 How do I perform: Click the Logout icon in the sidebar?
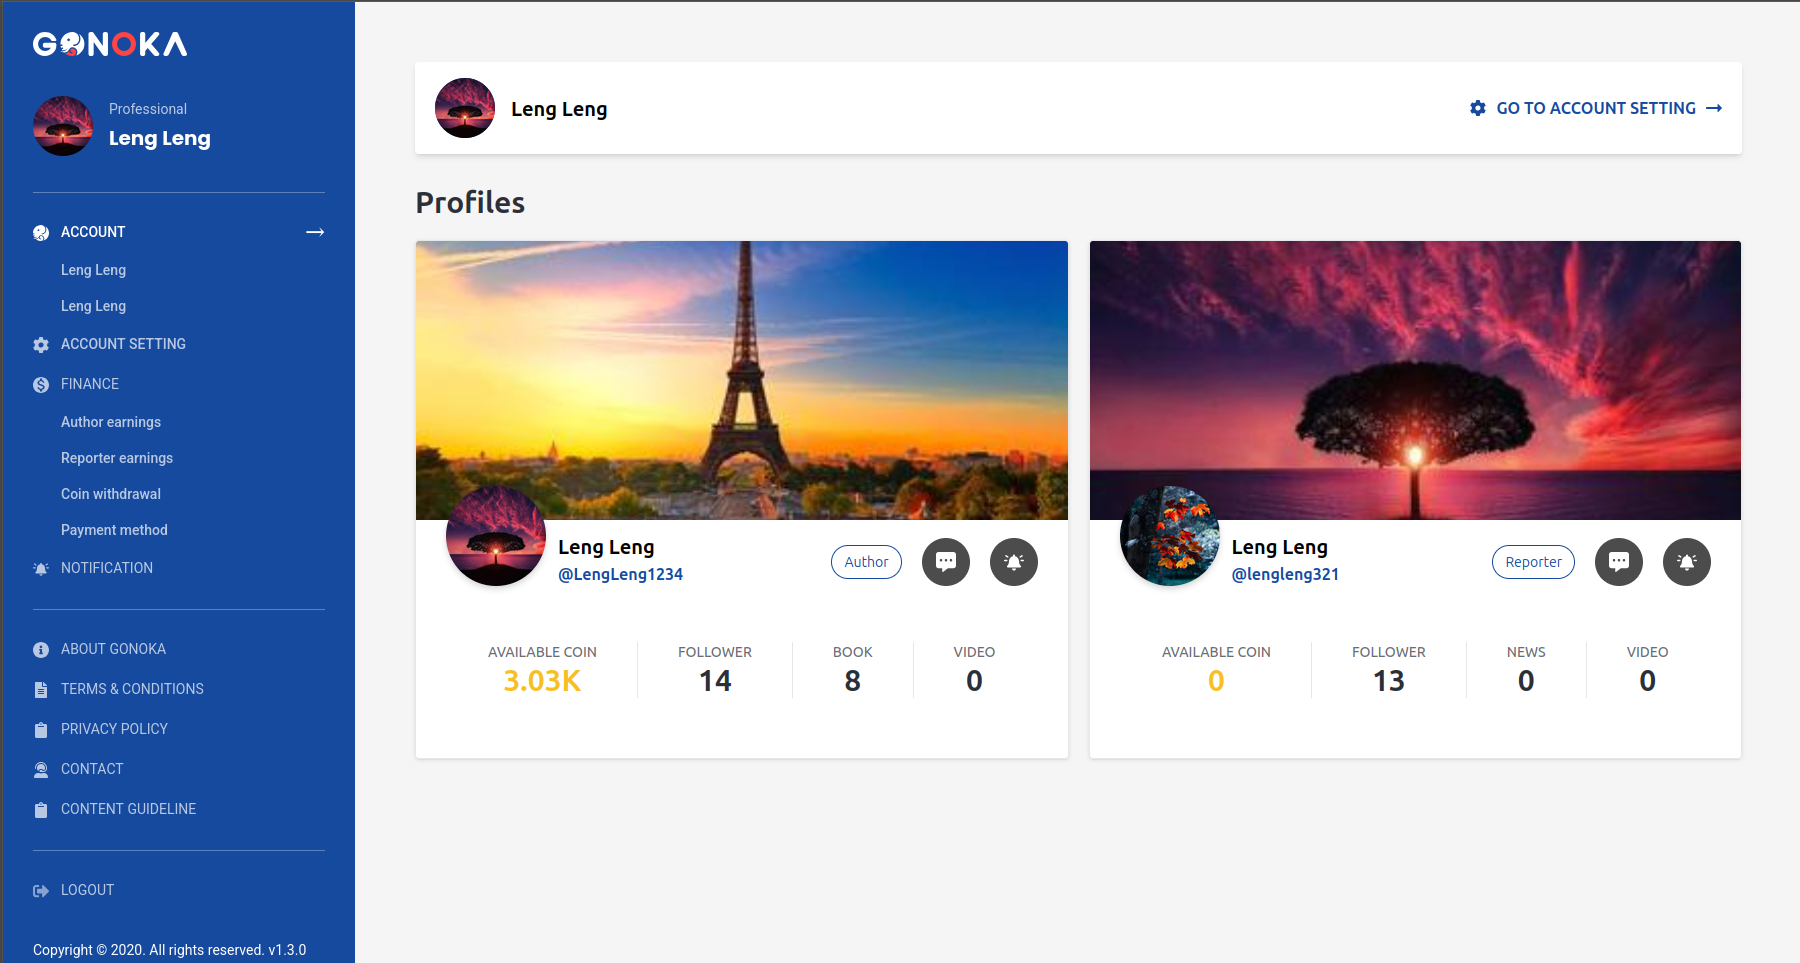[x=41, y=891]
